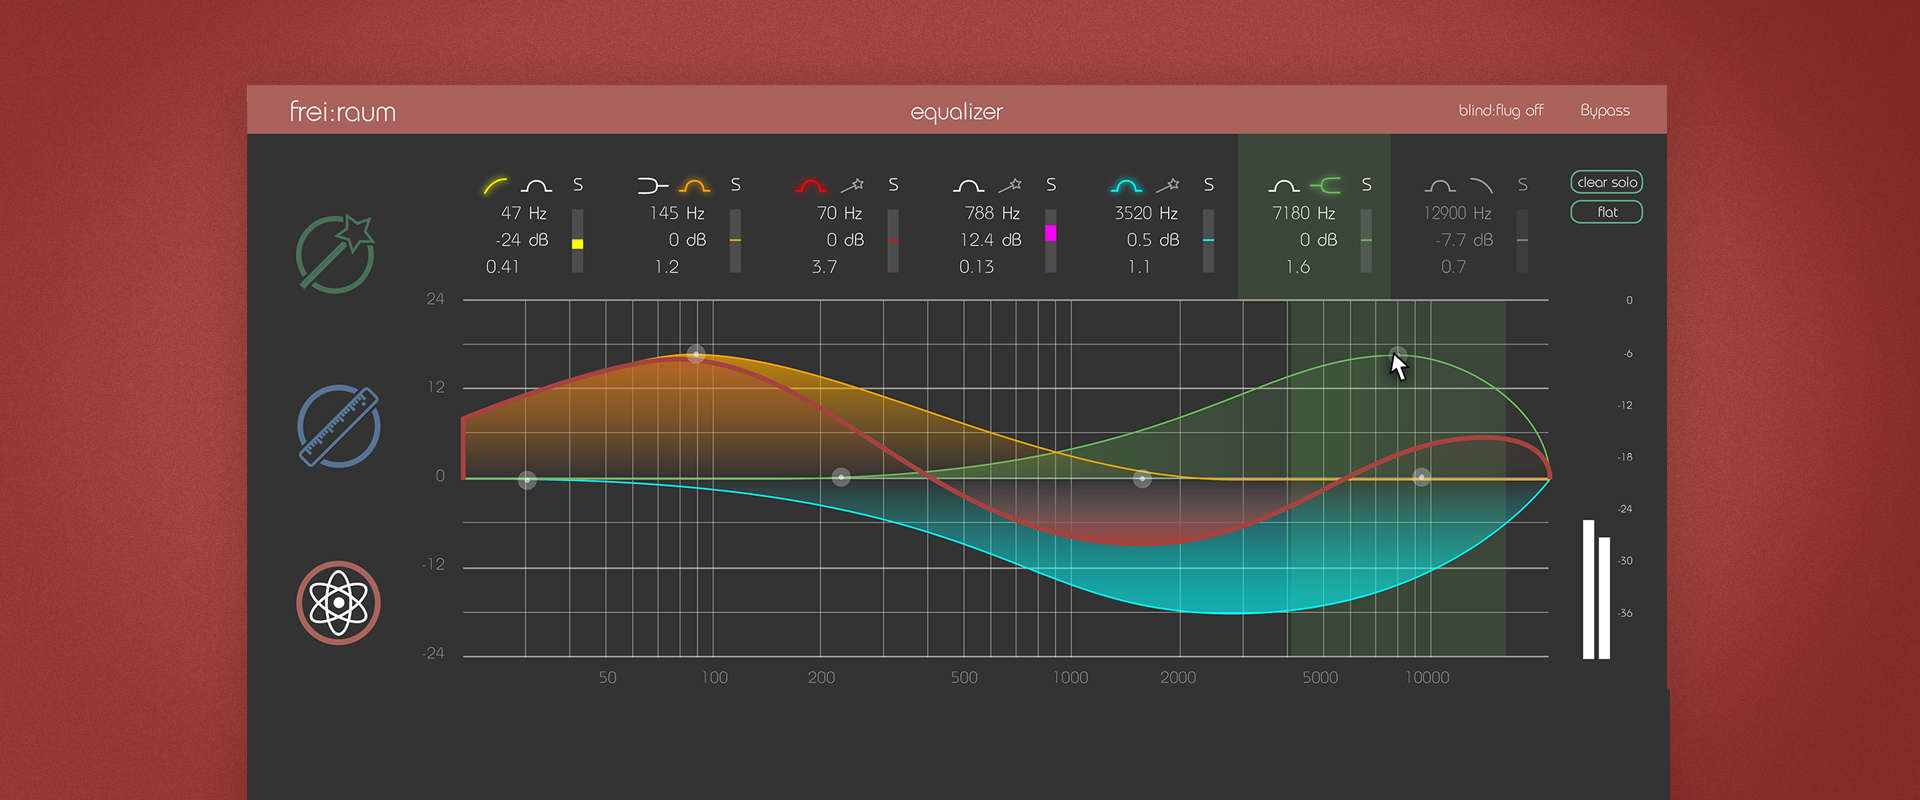
Task: Click the 70 Hz frequency value
Action: coord(839,213)
